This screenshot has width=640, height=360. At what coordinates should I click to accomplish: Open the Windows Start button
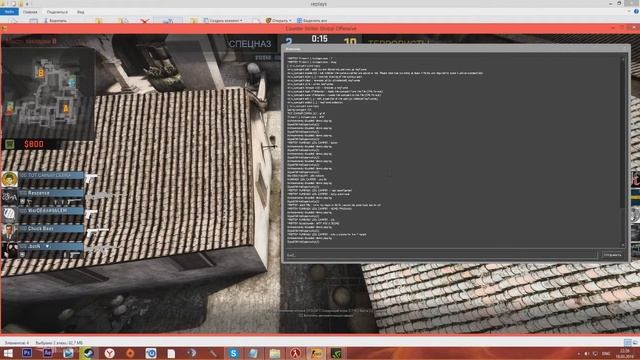point(8,353)
